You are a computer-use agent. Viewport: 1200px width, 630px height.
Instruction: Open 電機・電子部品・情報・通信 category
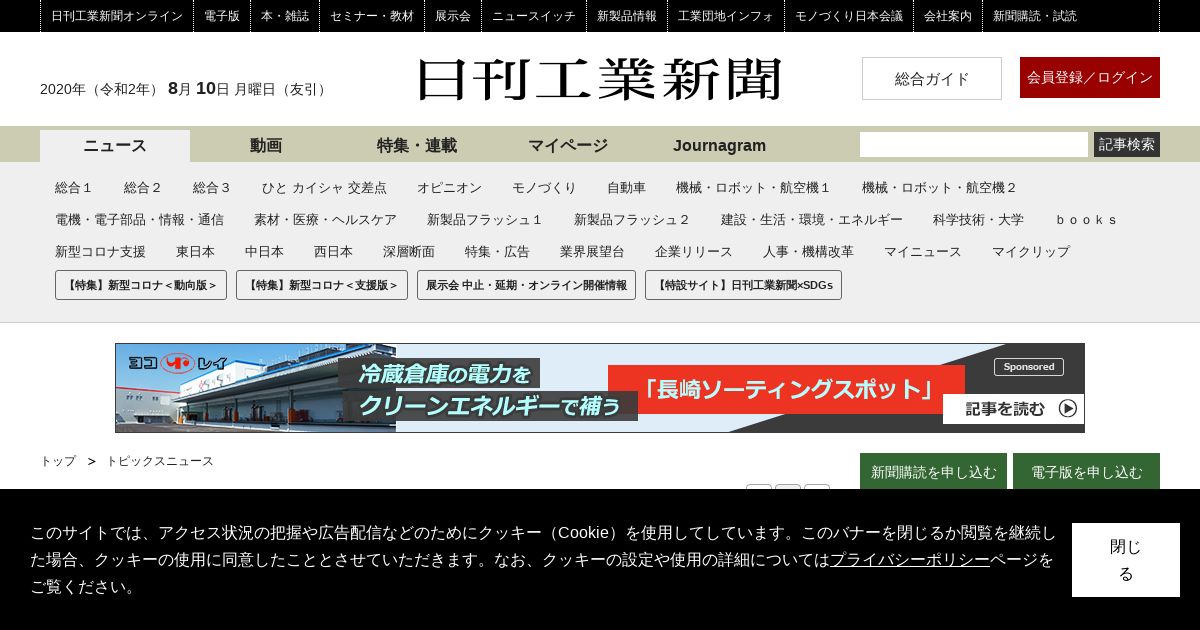(x=139, y=220)
